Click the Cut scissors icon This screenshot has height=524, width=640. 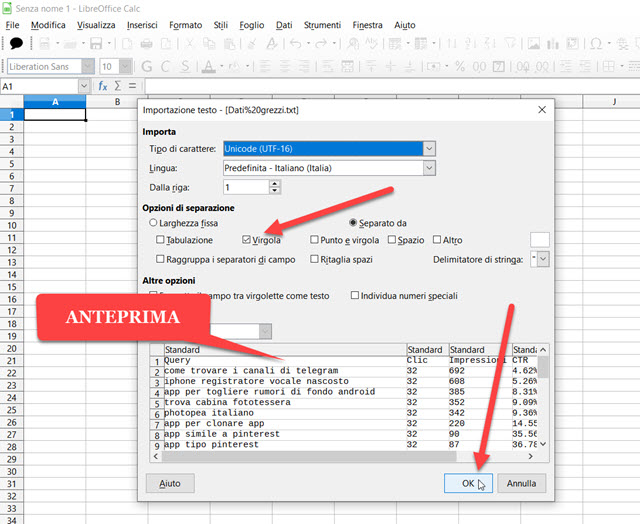coord(189,43)
